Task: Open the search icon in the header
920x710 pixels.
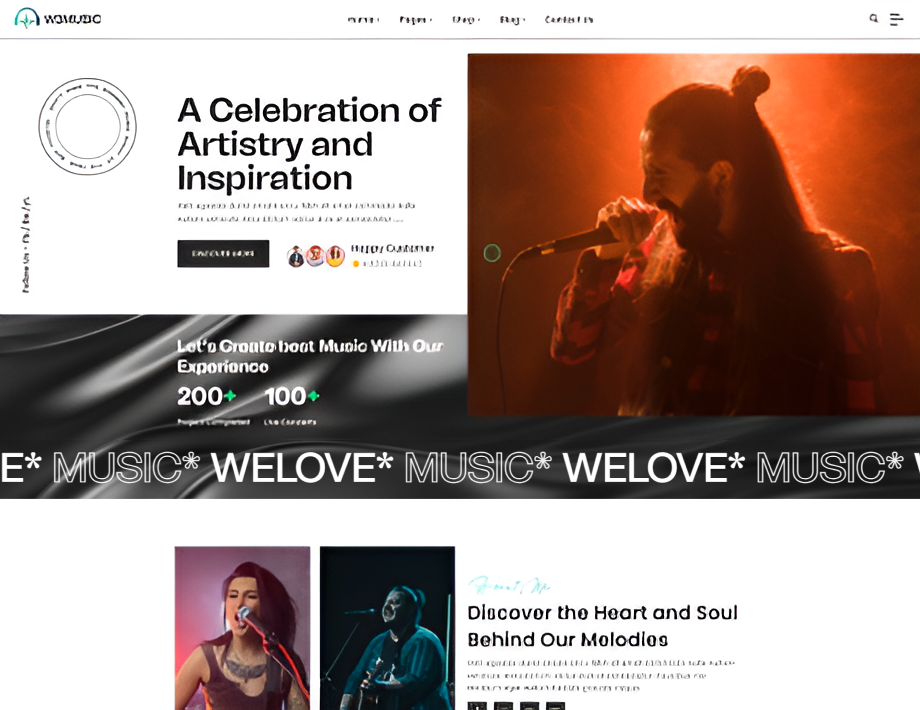Action: click(x=874, y=19)
